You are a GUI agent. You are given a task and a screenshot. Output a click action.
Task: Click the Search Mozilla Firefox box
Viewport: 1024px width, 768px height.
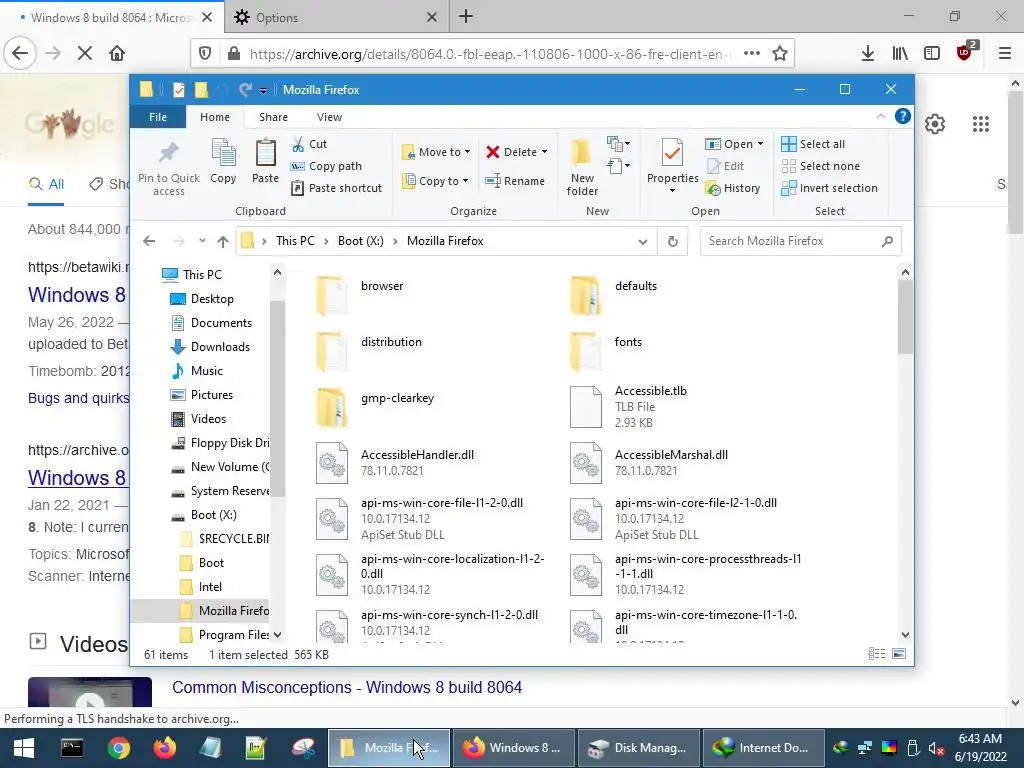(801, 241)
